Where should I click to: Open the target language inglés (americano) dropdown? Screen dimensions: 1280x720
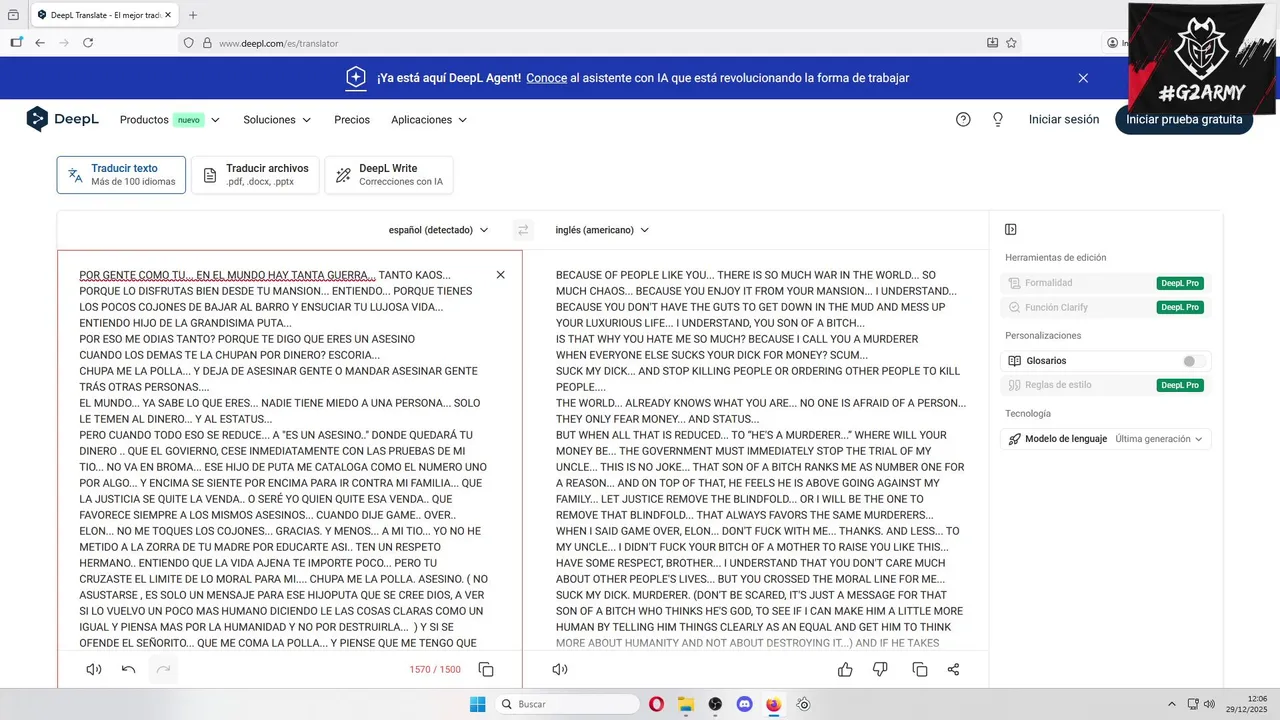[603, 230]
